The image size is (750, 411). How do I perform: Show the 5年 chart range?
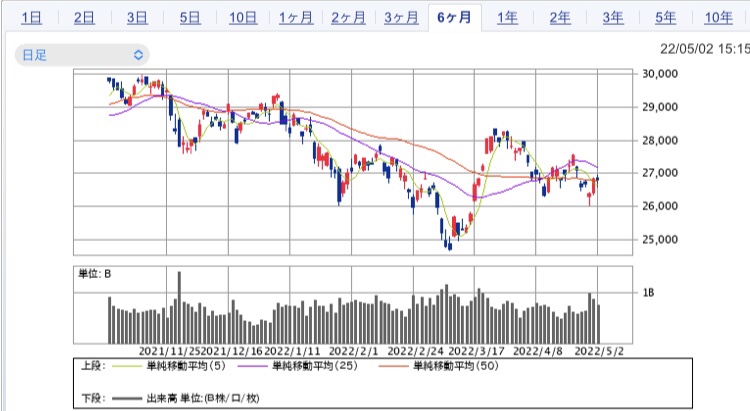tap(665, 17)
